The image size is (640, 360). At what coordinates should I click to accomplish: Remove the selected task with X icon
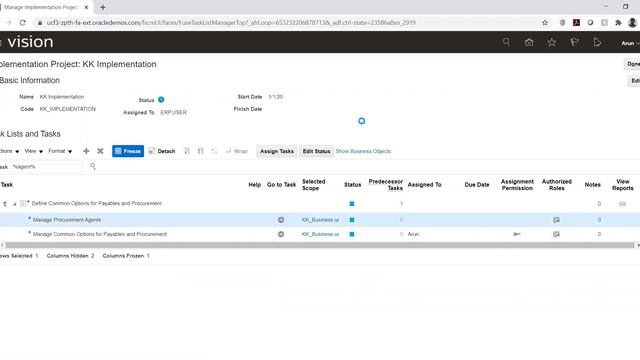(x=100, y=151)
